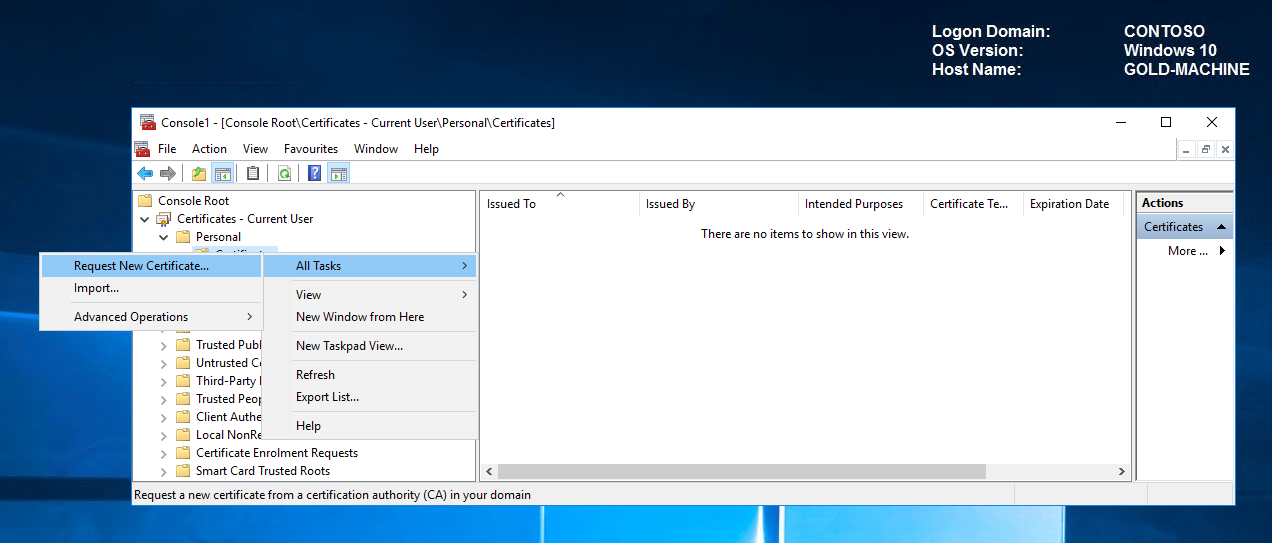Click the Certificate Enrolment Requests folder icon
The image size is (1272, 543).
click(x=183, y=452)
